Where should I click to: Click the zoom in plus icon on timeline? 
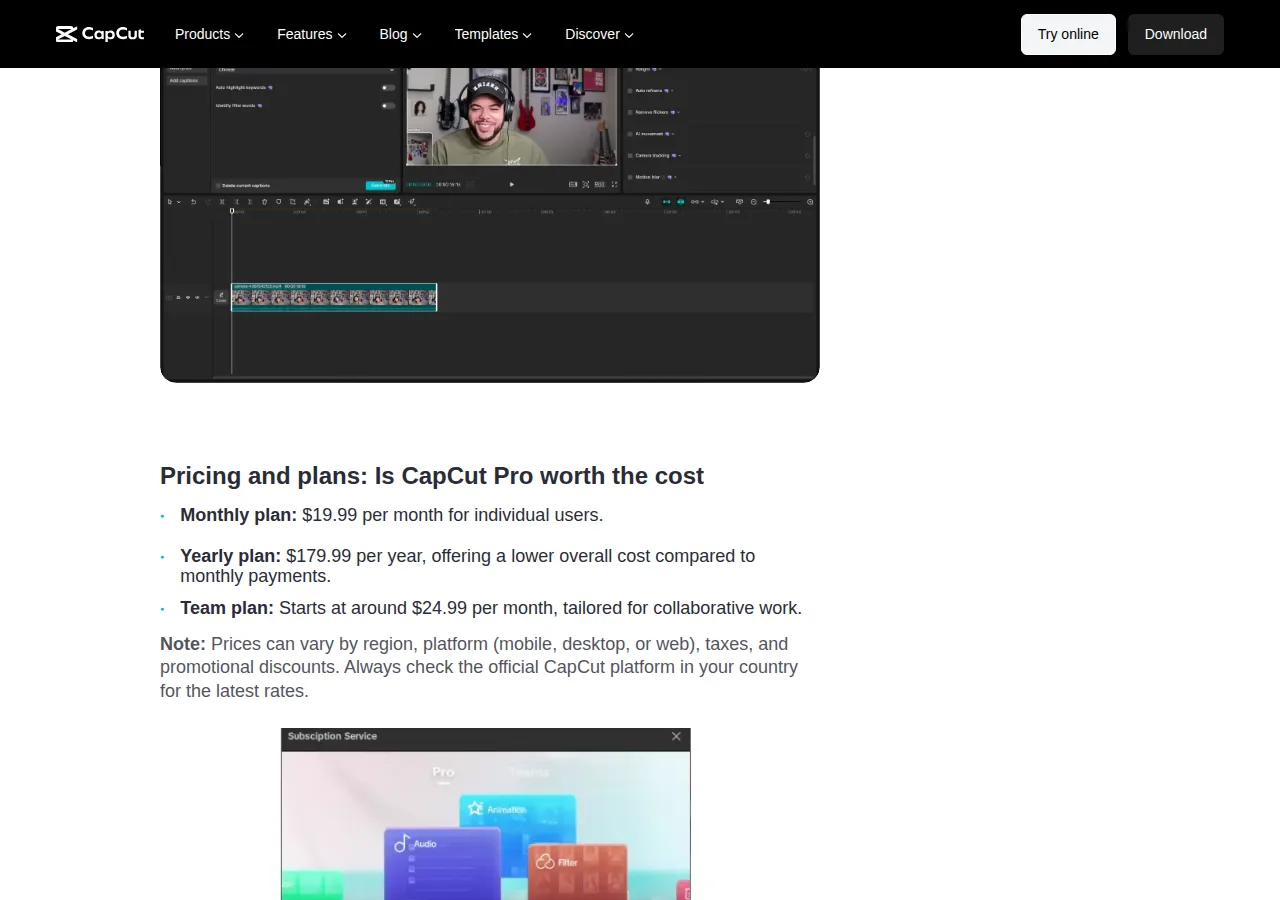pyautogui.click(x=810, y=202)
